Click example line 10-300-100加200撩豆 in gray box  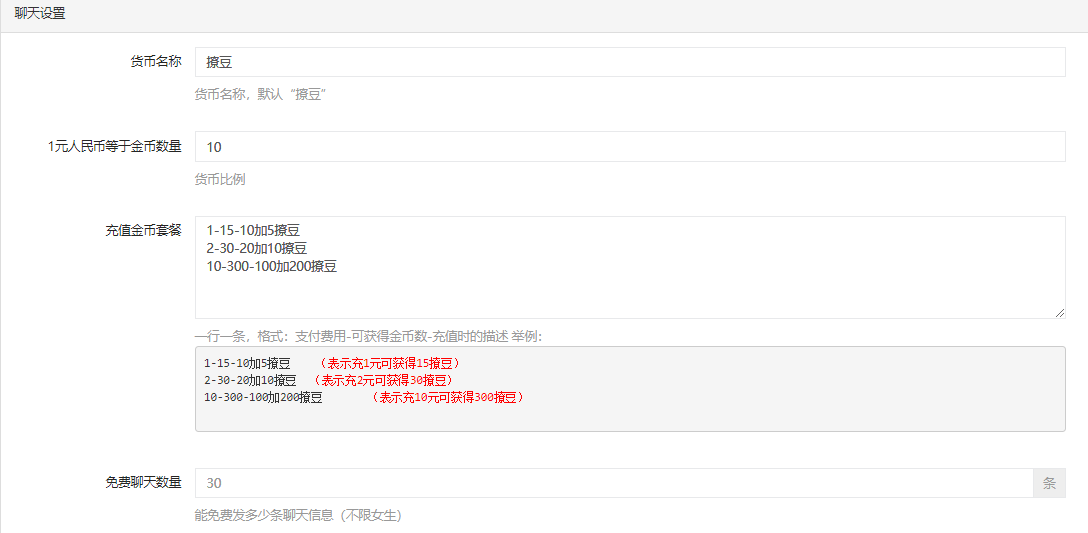point(264,398)
